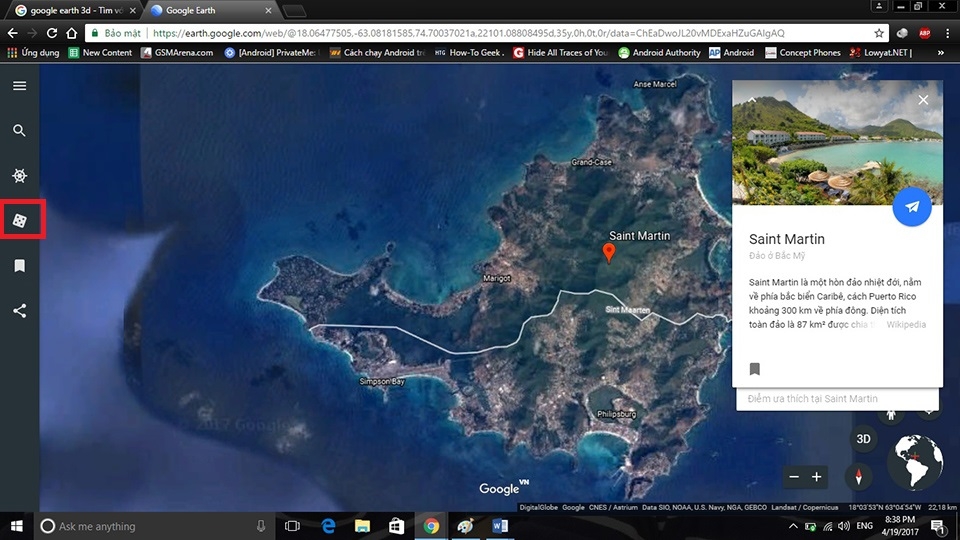Click the Grand-Case map label
Viewport: 960px width, 540px height.
coord(591,162)
